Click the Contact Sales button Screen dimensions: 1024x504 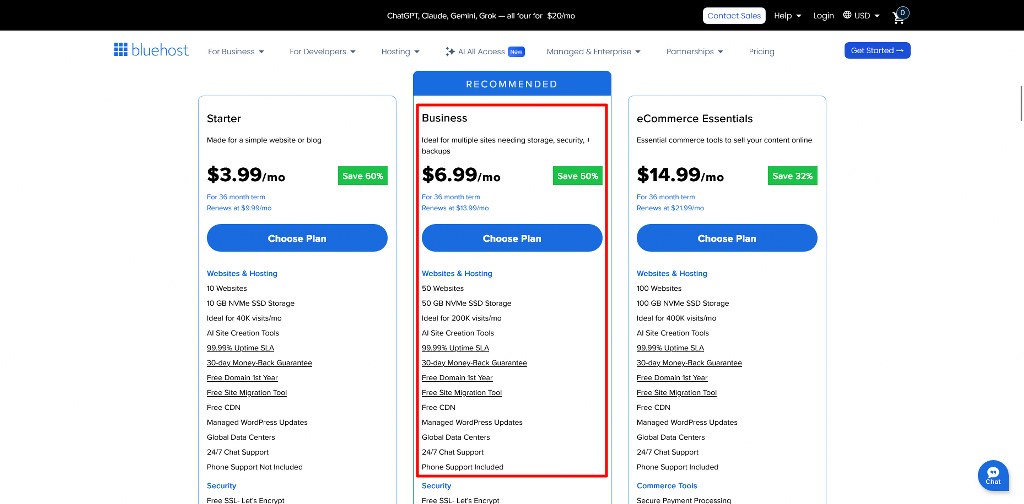(x=734, y=16)
